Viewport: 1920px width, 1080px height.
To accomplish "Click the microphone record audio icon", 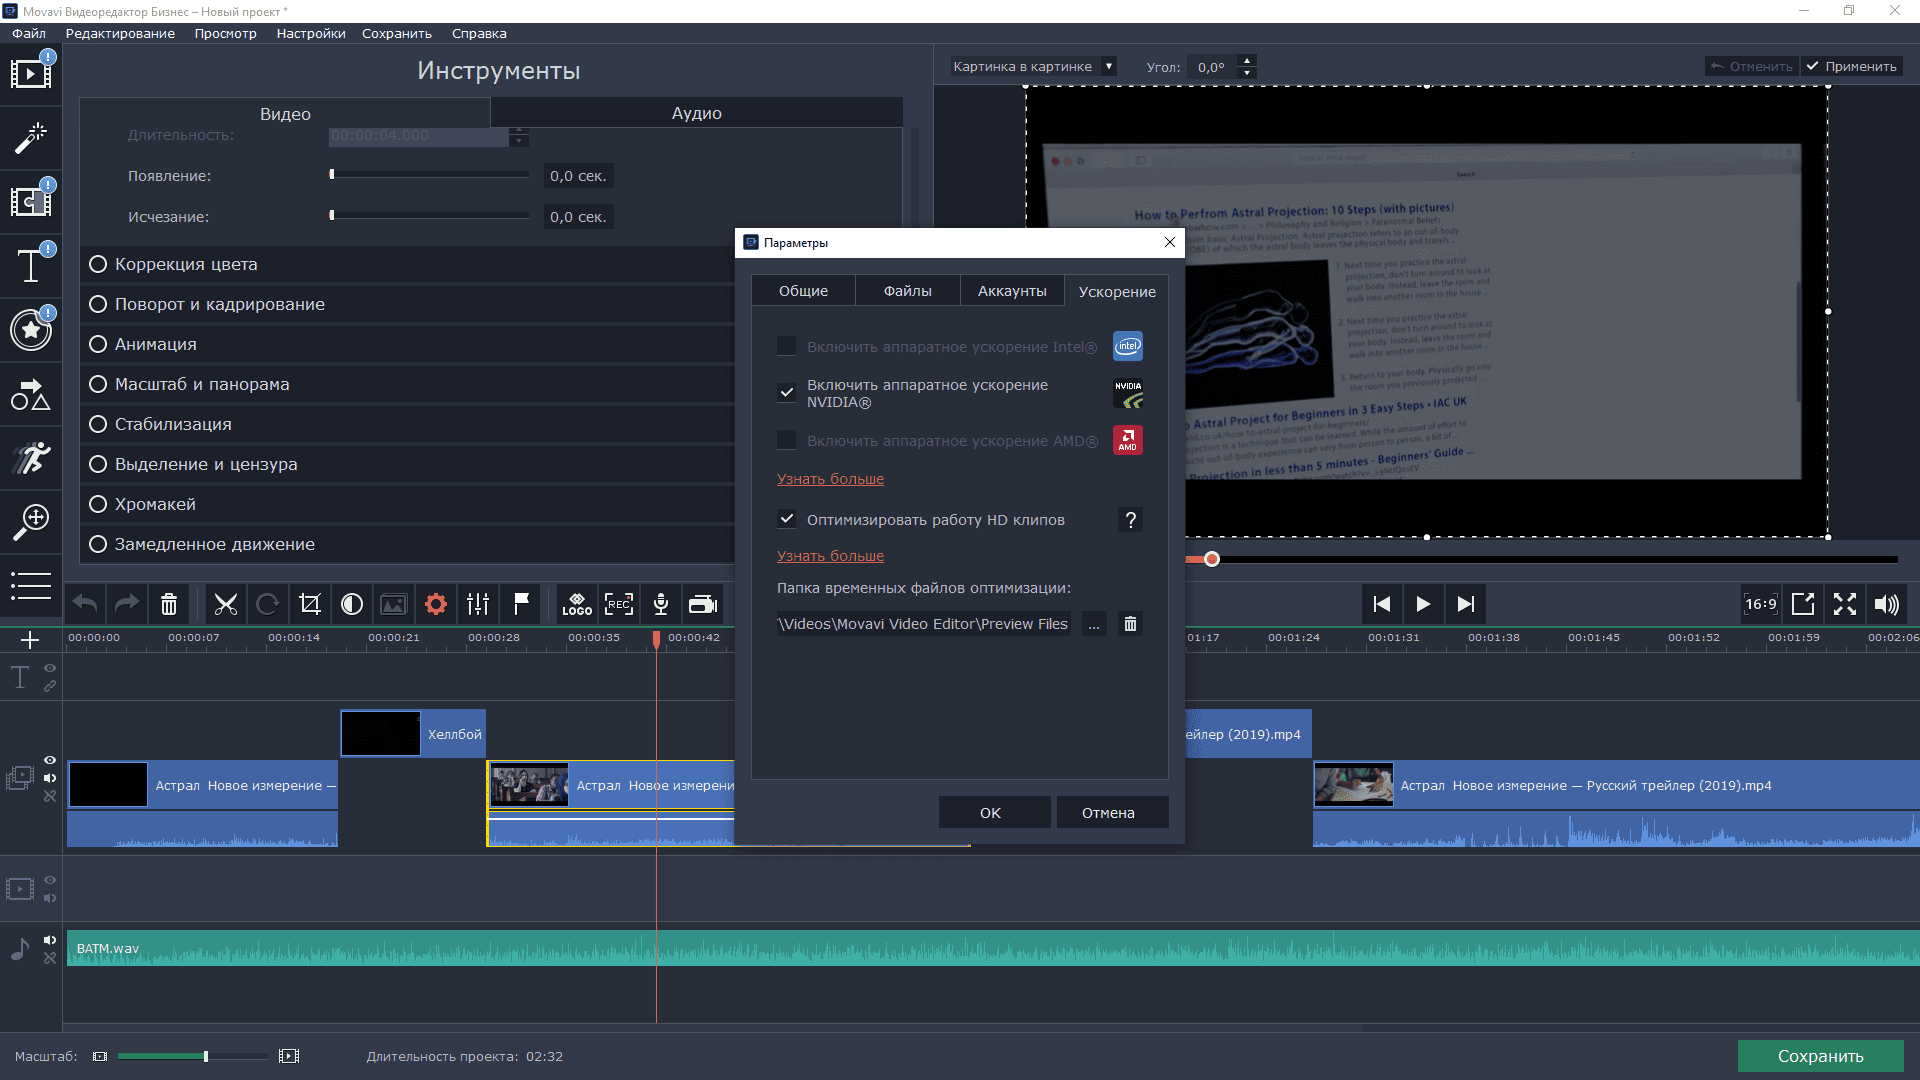I will tap(661, 604).
